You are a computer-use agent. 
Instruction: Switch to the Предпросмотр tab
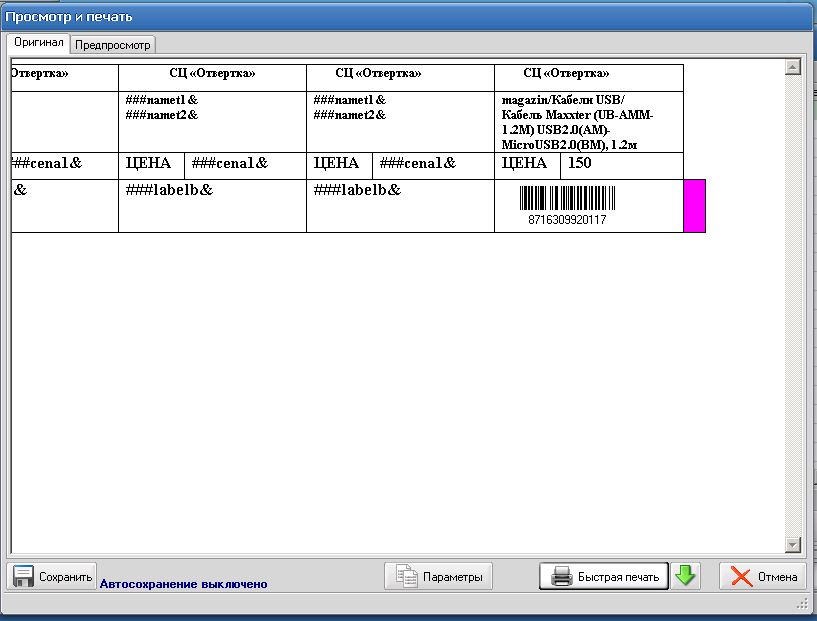tap(113, 45)
